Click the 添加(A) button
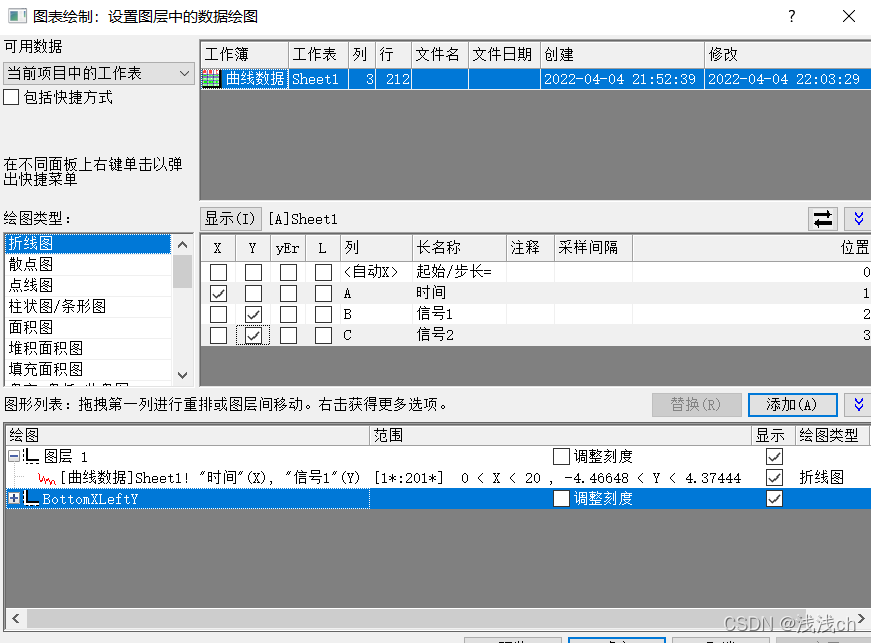This screenshot has width=871, height=643. pos(792,404)
